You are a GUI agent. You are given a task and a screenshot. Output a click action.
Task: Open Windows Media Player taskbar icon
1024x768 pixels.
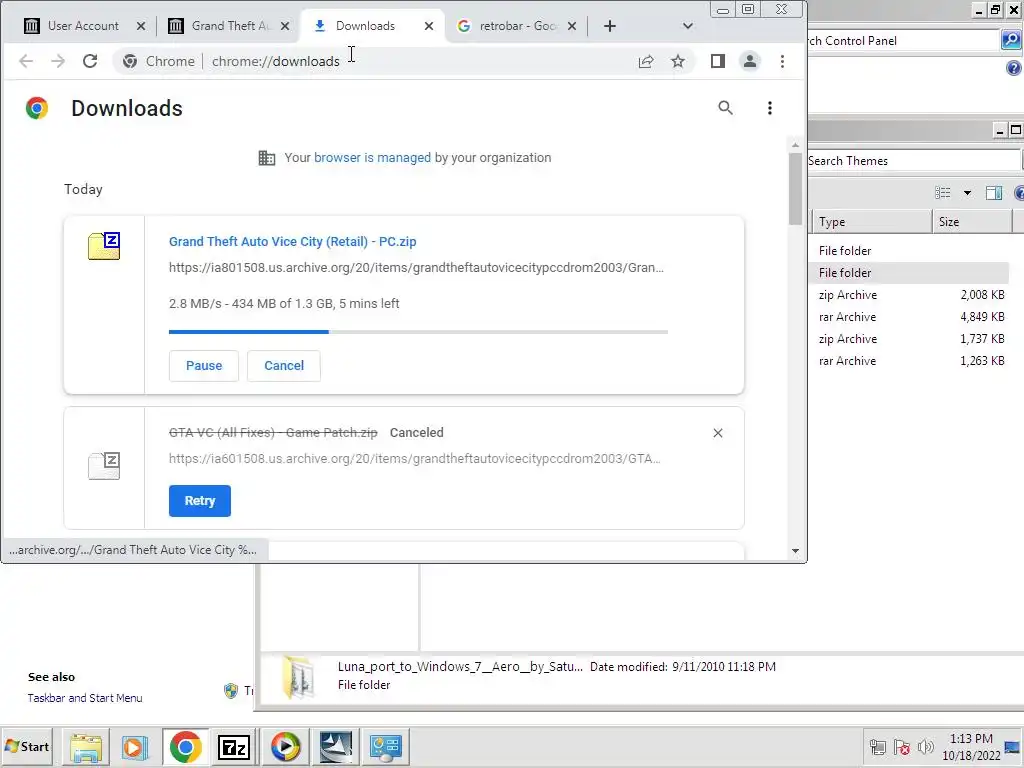pos(285,747)
